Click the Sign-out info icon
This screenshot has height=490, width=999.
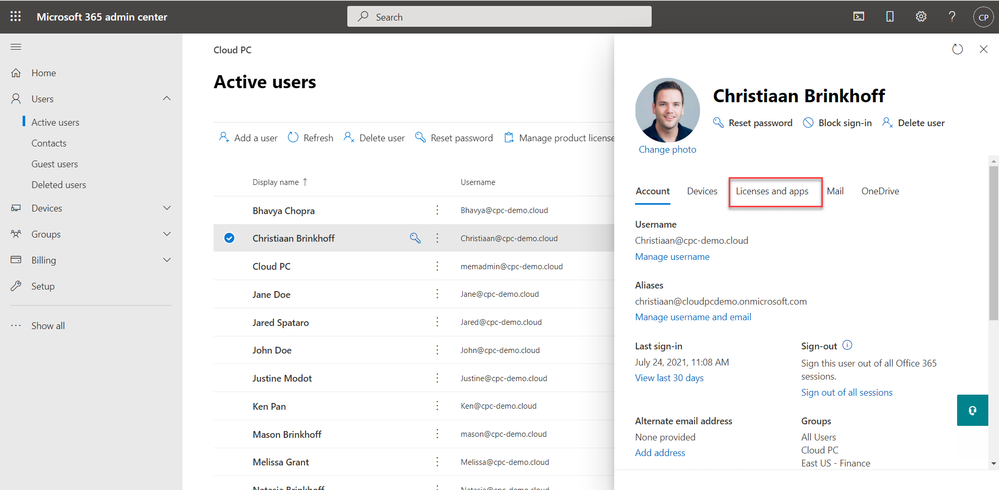point(847,345)
